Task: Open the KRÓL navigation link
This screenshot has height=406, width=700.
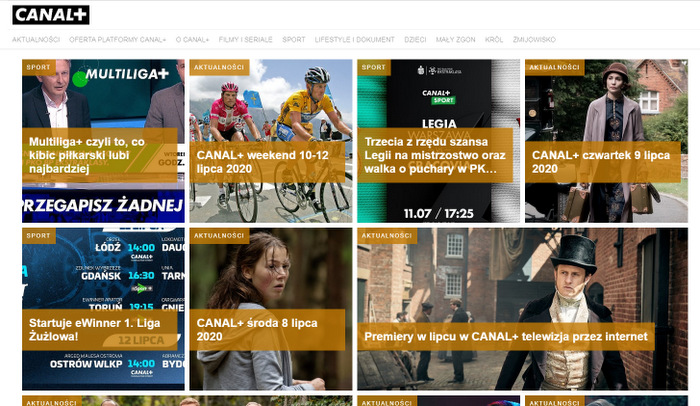Action: click(x=494, y=40)
